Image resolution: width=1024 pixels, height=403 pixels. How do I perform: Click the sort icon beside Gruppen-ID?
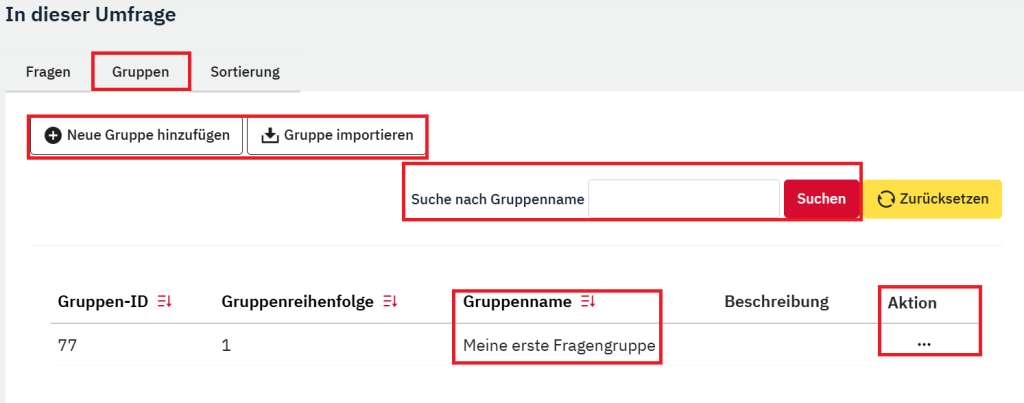coord(165,302)
